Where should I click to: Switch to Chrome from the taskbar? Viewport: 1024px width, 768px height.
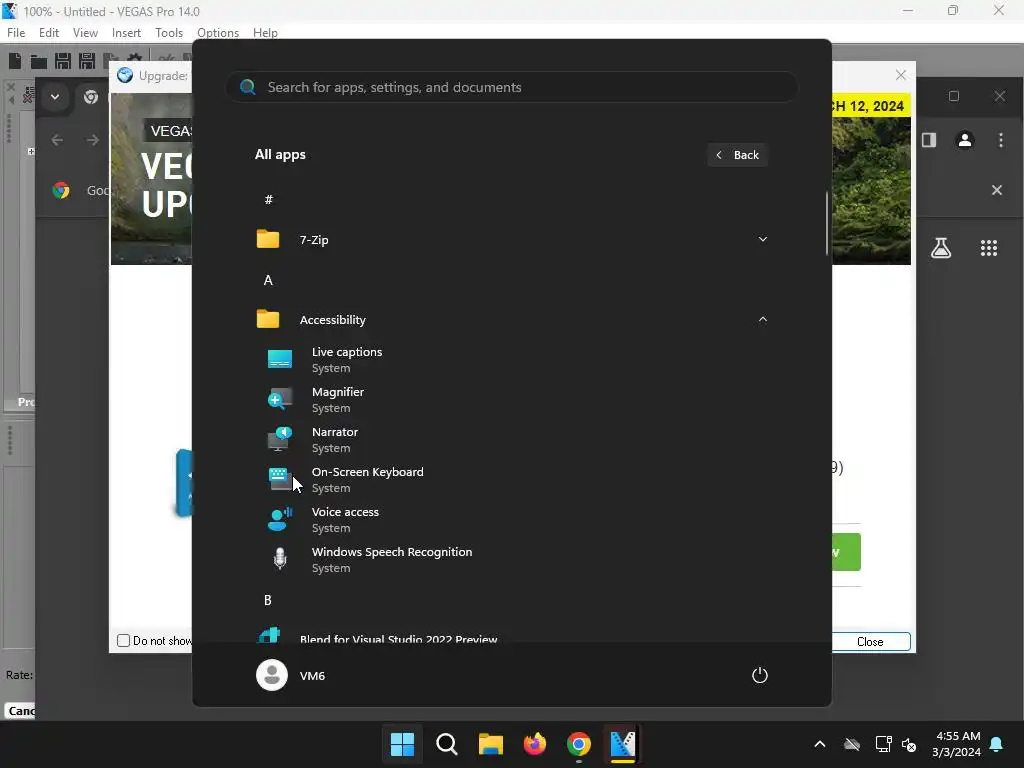[579, 744]
